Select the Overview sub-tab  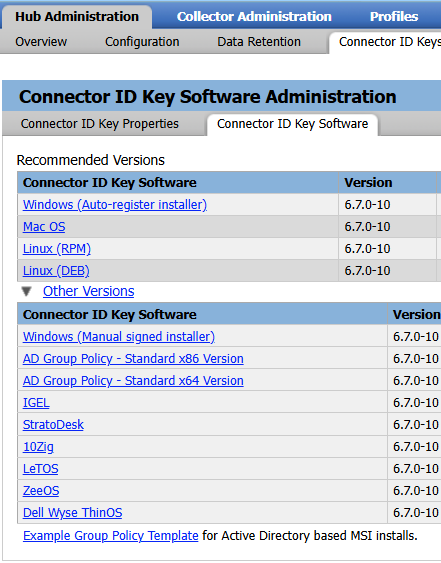41,42
